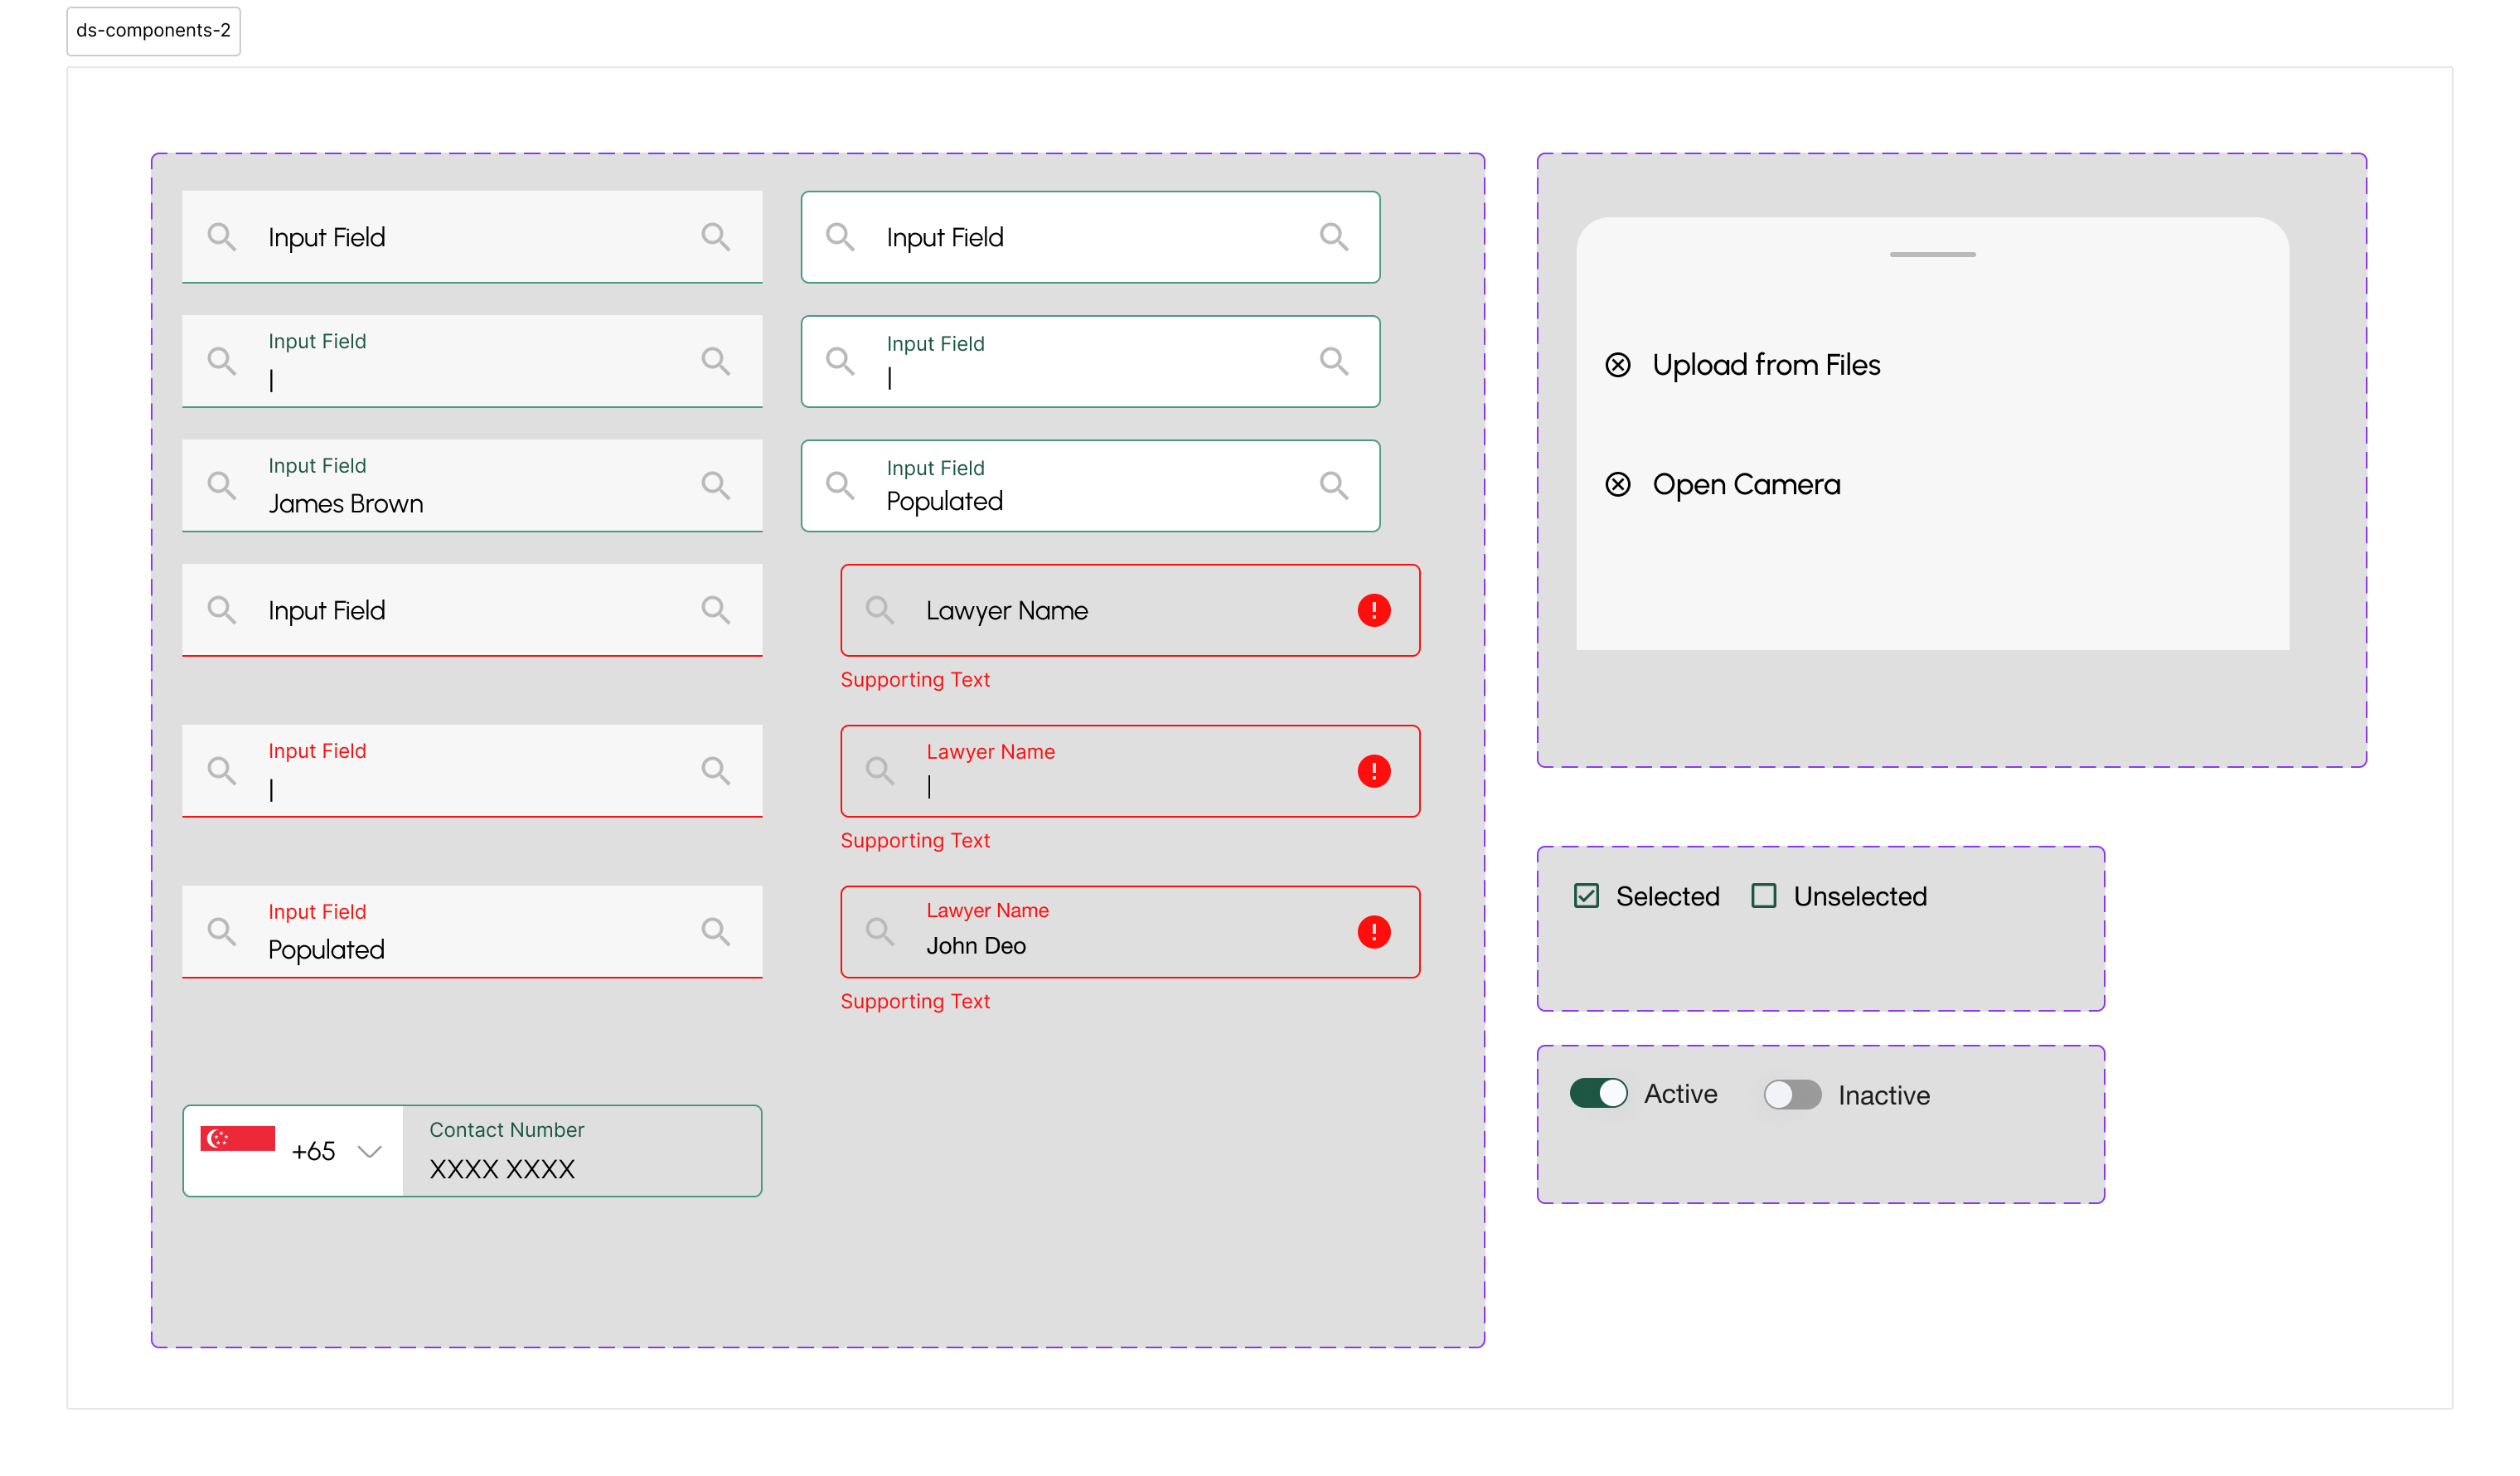2520x1476 pixels.
Task: Check the Unselected checkbox
Action: point(1764,896)
